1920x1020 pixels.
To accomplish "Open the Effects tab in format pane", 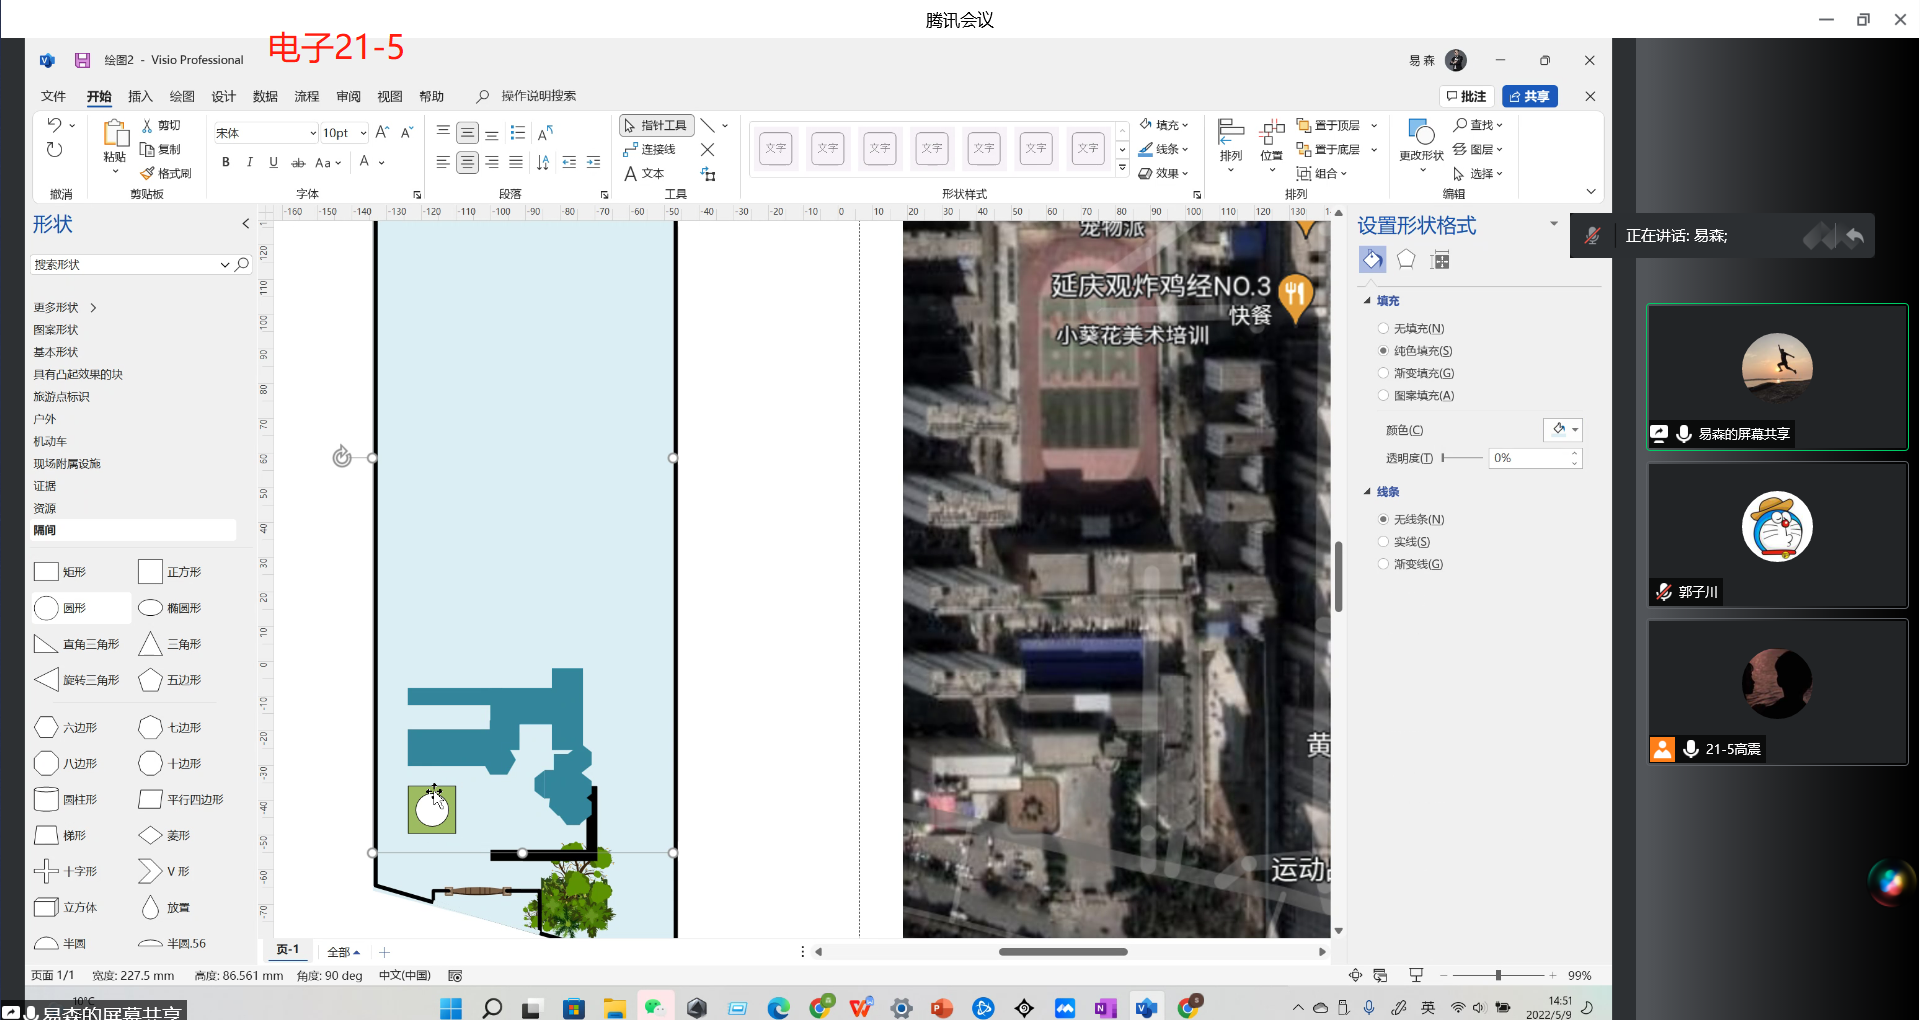I will click(1406, 260).
